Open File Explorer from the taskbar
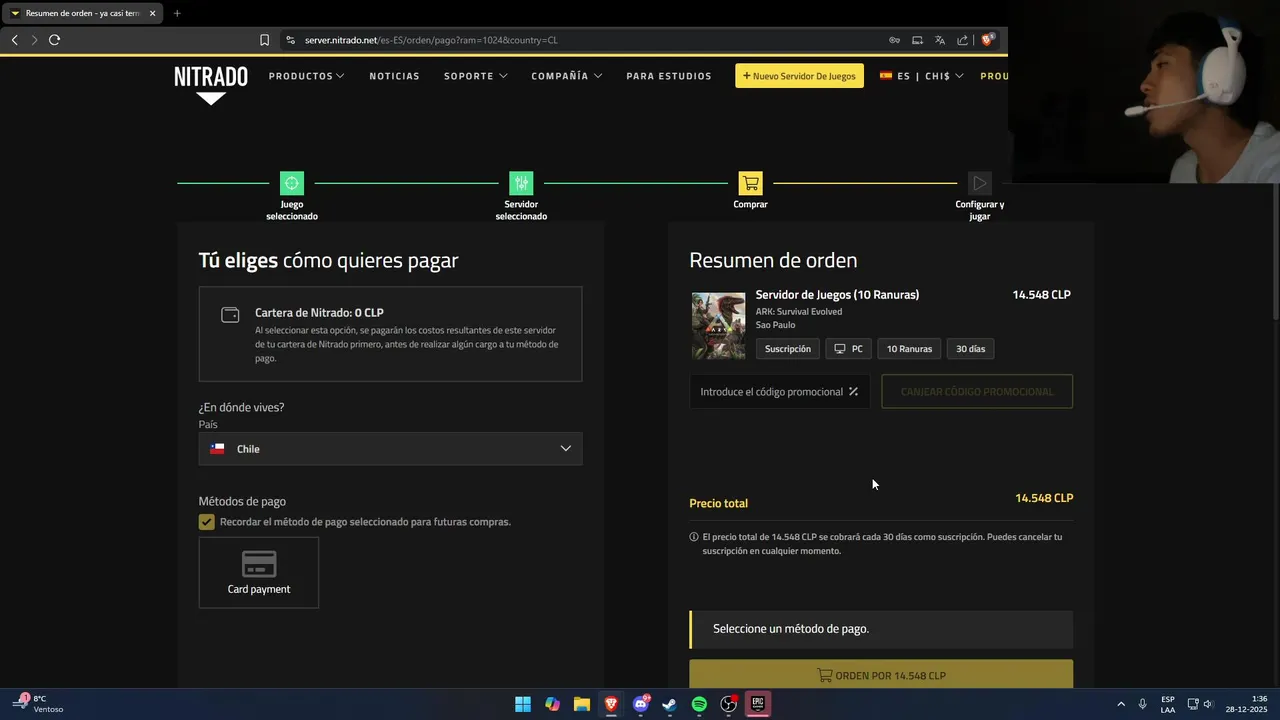1280x720 pixels. (581, 704)
